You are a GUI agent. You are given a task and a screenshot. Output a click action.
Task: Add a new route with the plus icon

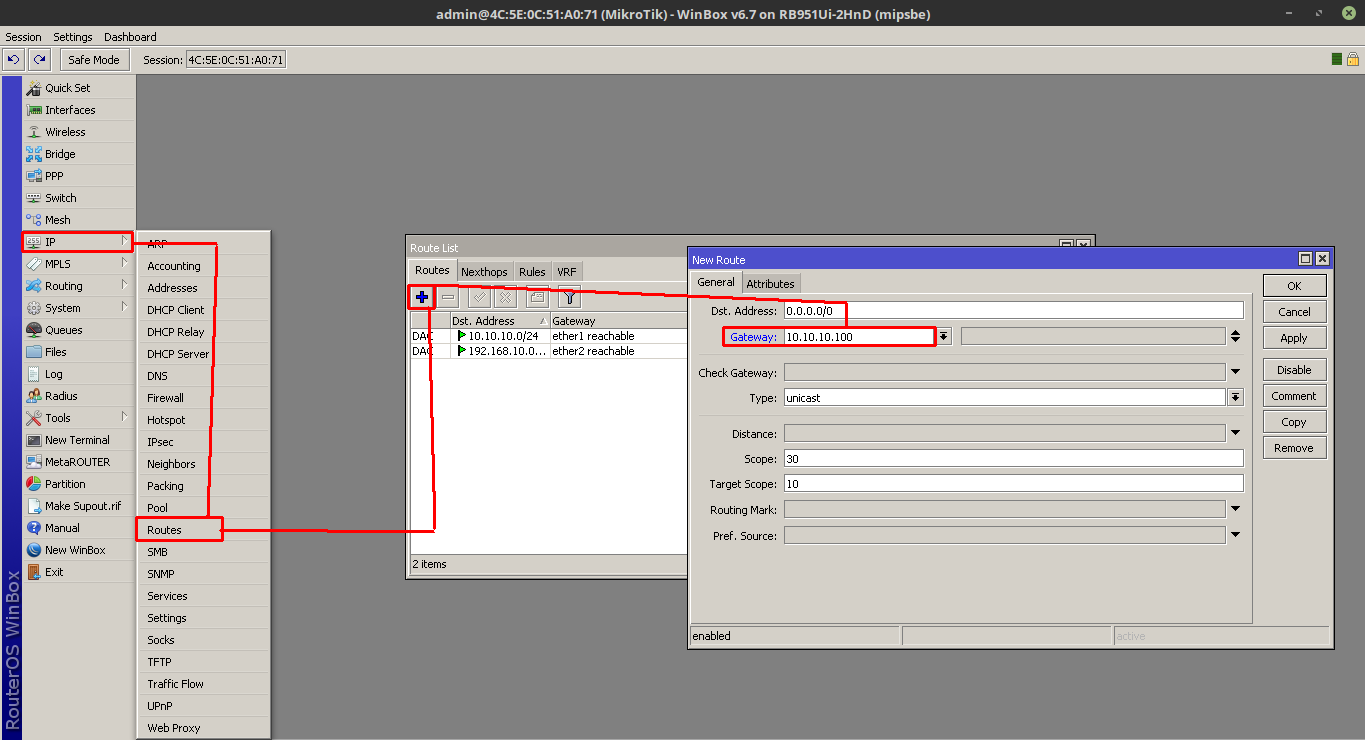click(422, 297)
